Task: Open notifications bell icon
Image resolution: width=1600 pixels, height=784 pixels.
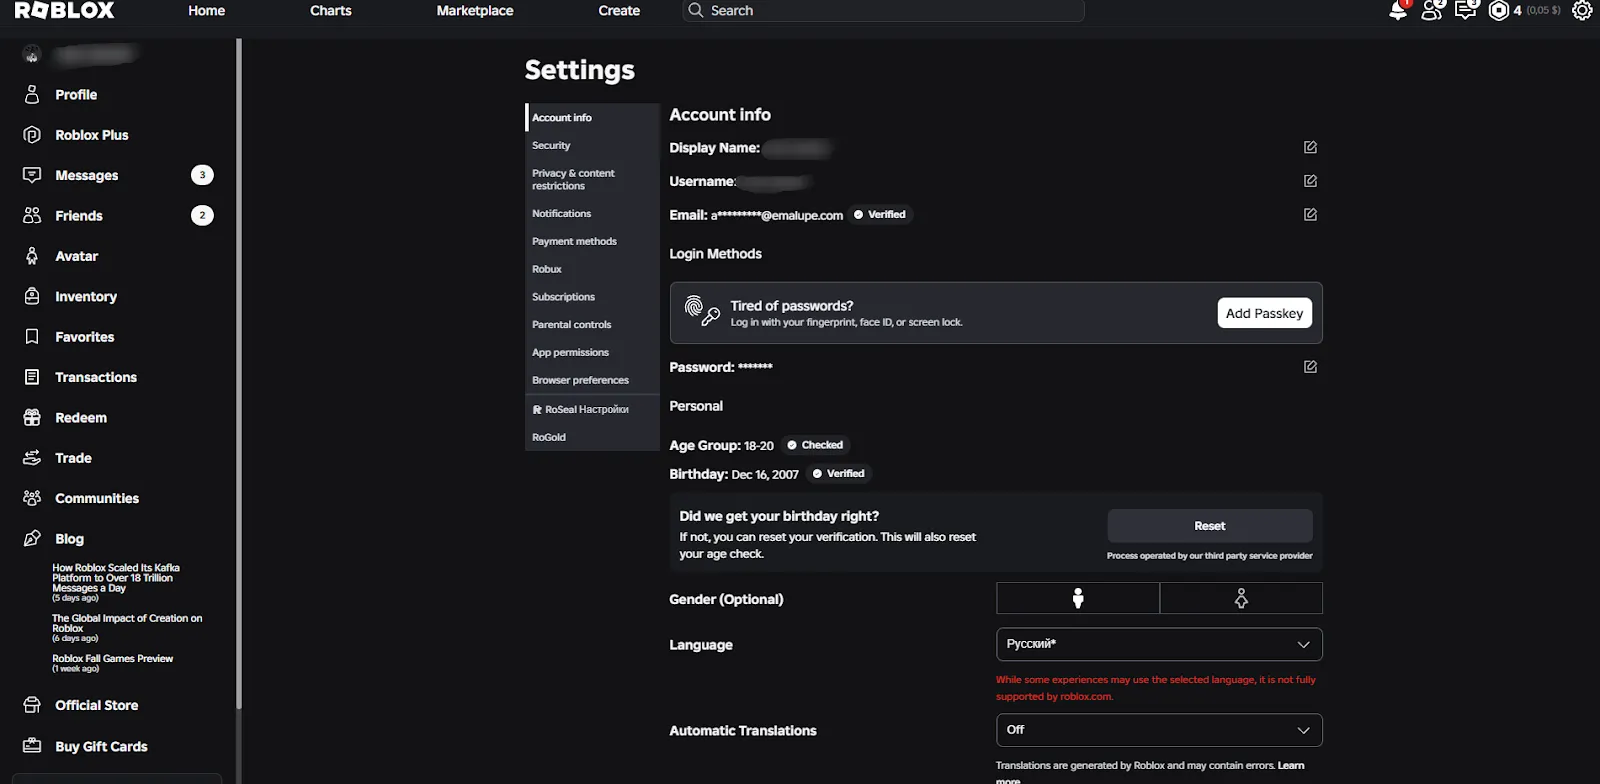Action: (x=1398, y=11)
